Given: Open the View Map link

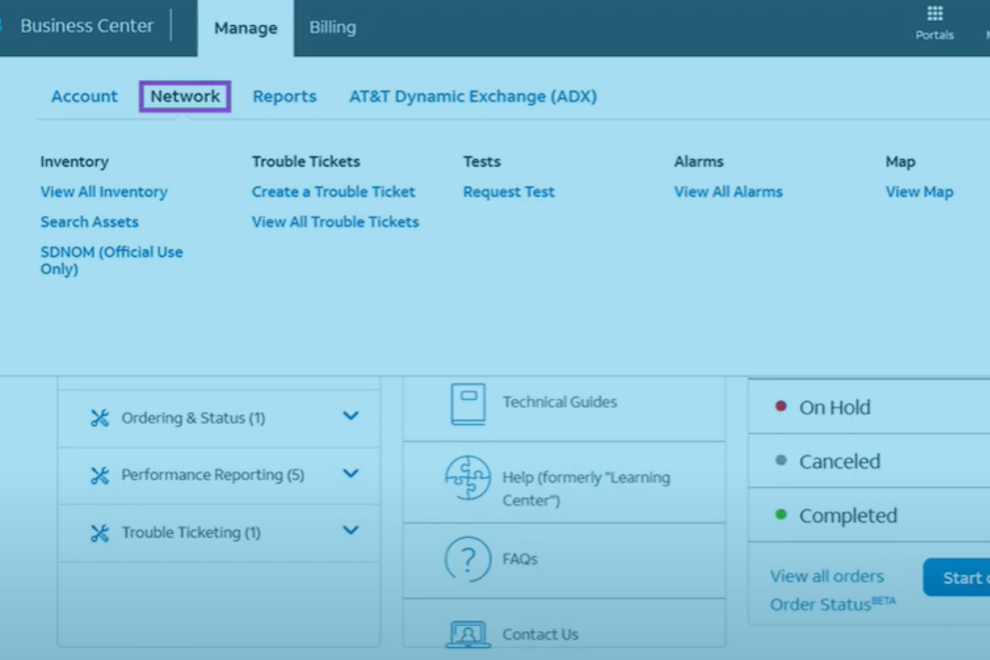Looking at the screenshot, I should click(919, 192).
